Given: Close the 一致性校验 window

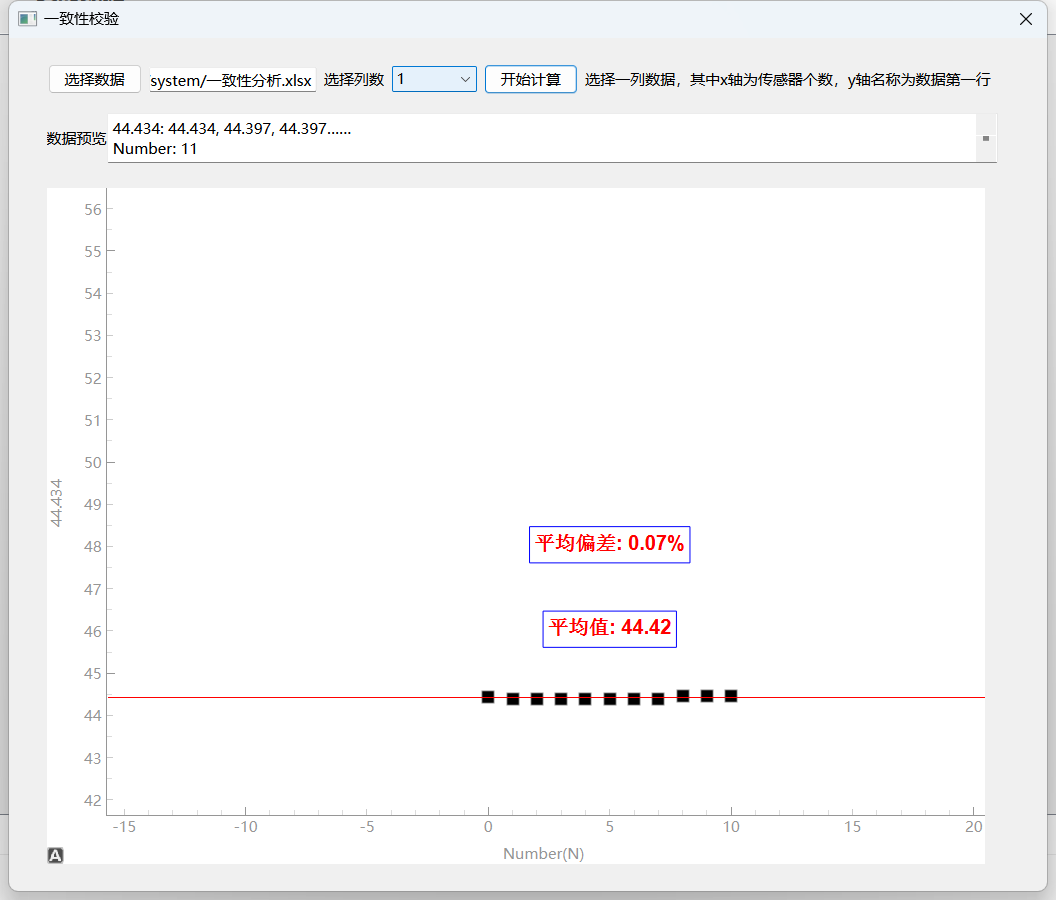Looking at the screenshot, I should (x=1026, y=19).
